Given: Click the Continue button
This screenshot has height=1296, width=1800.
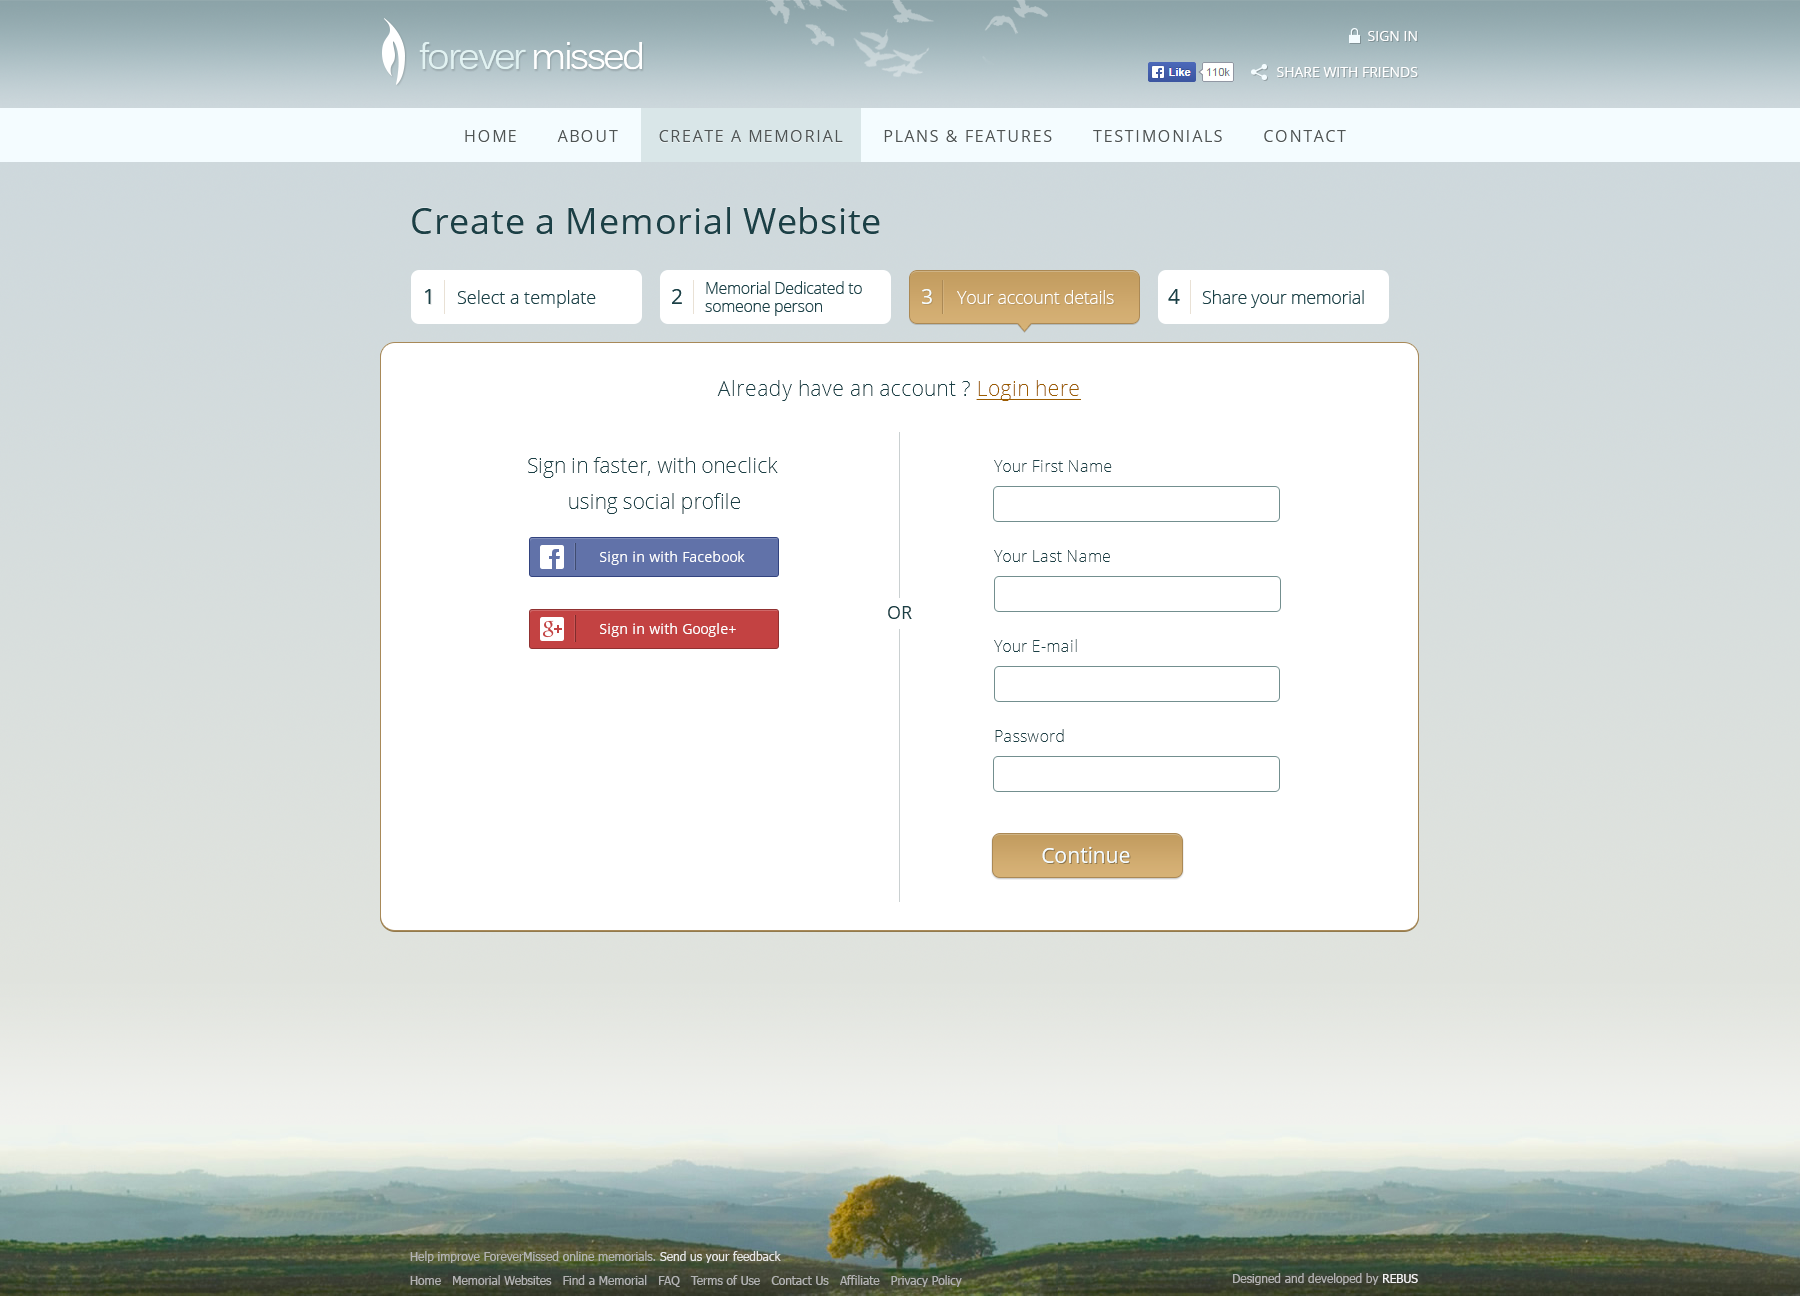Looking at the screenshot, I should (1087, 856).
